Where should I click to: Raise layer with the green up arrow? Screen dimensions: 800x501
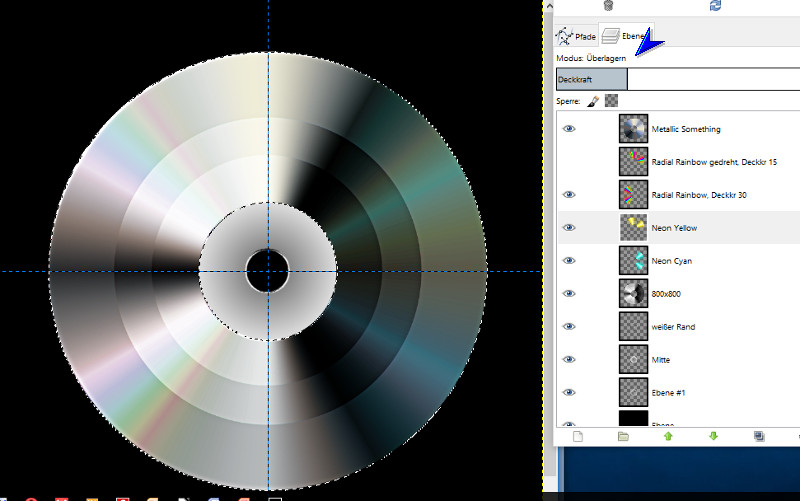[668, 436]
